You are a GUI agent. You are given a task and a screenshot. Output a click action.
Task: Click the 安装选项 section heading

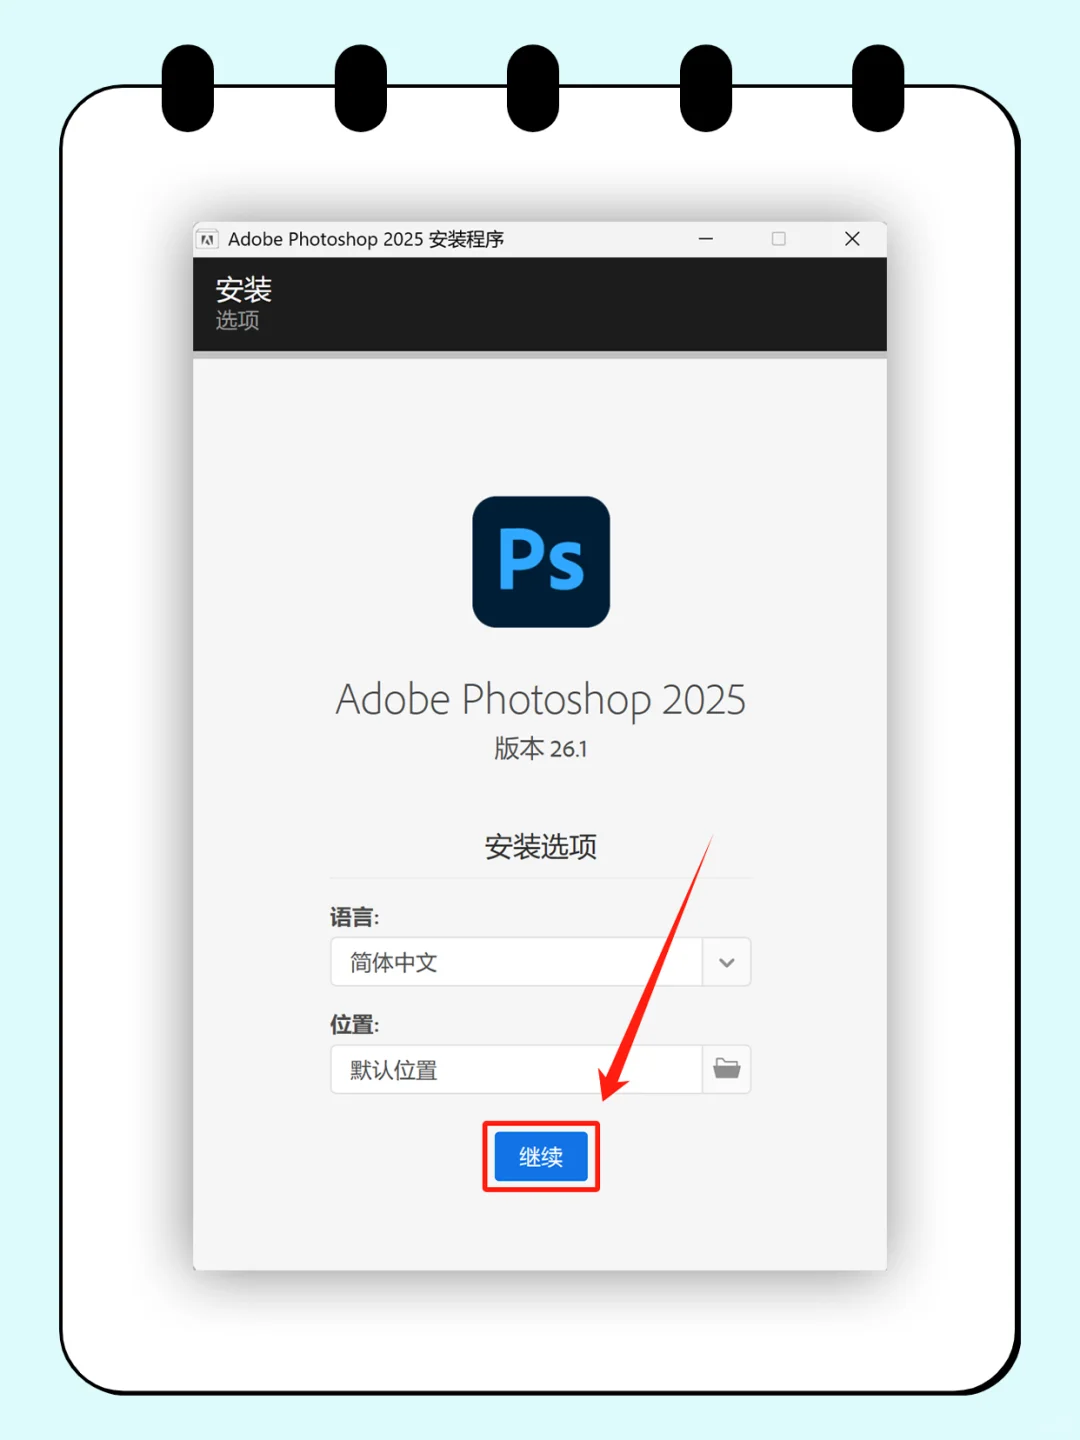tap(541, 847)
